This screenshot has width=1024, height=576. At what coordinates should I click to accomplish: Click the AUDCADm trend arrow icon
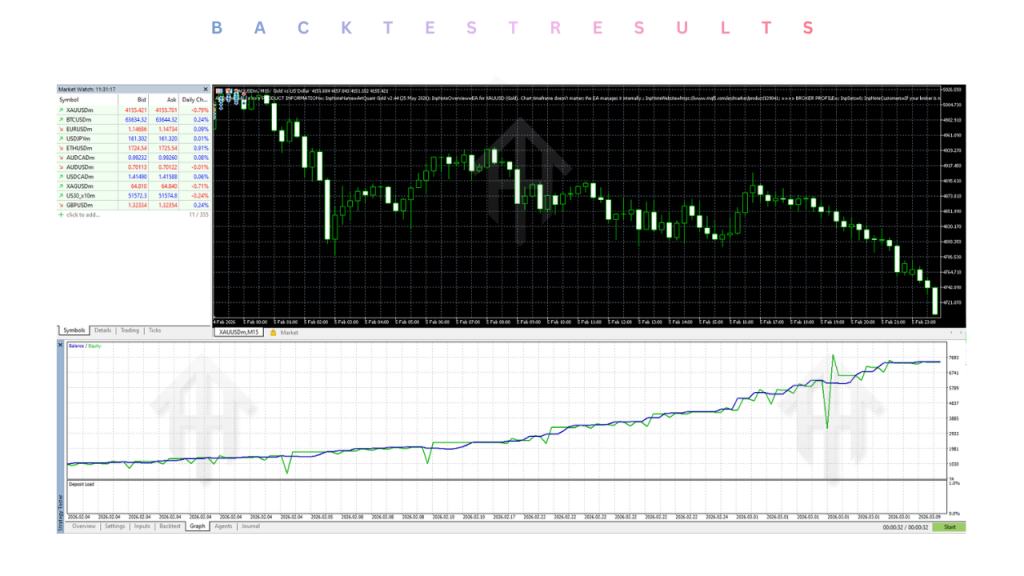pyautogui.click(x=61, y=158)
